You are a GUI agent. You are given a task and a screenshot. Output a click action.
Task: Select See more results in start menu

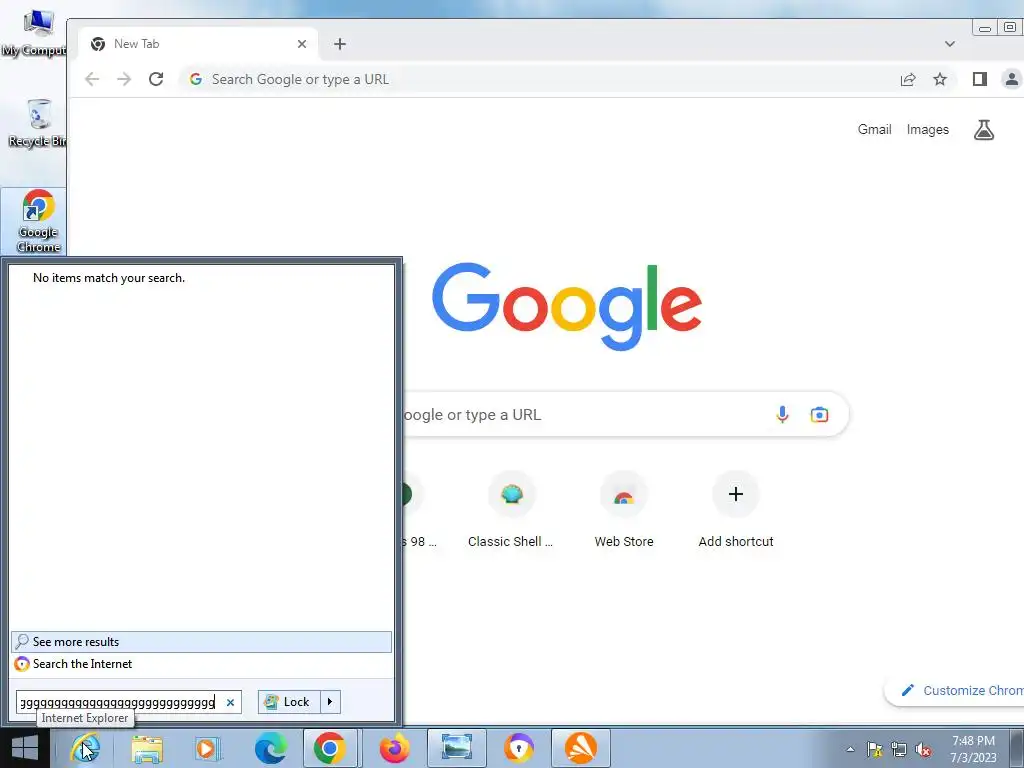tap(201, 641)
